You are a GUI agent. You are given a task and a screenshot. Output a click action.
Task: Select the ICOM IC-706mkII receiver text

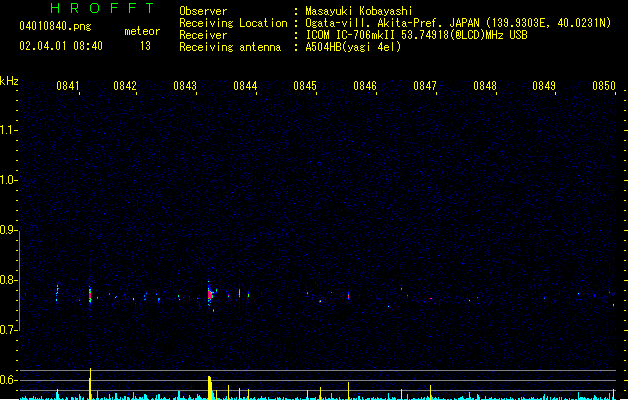pos(416,35)
